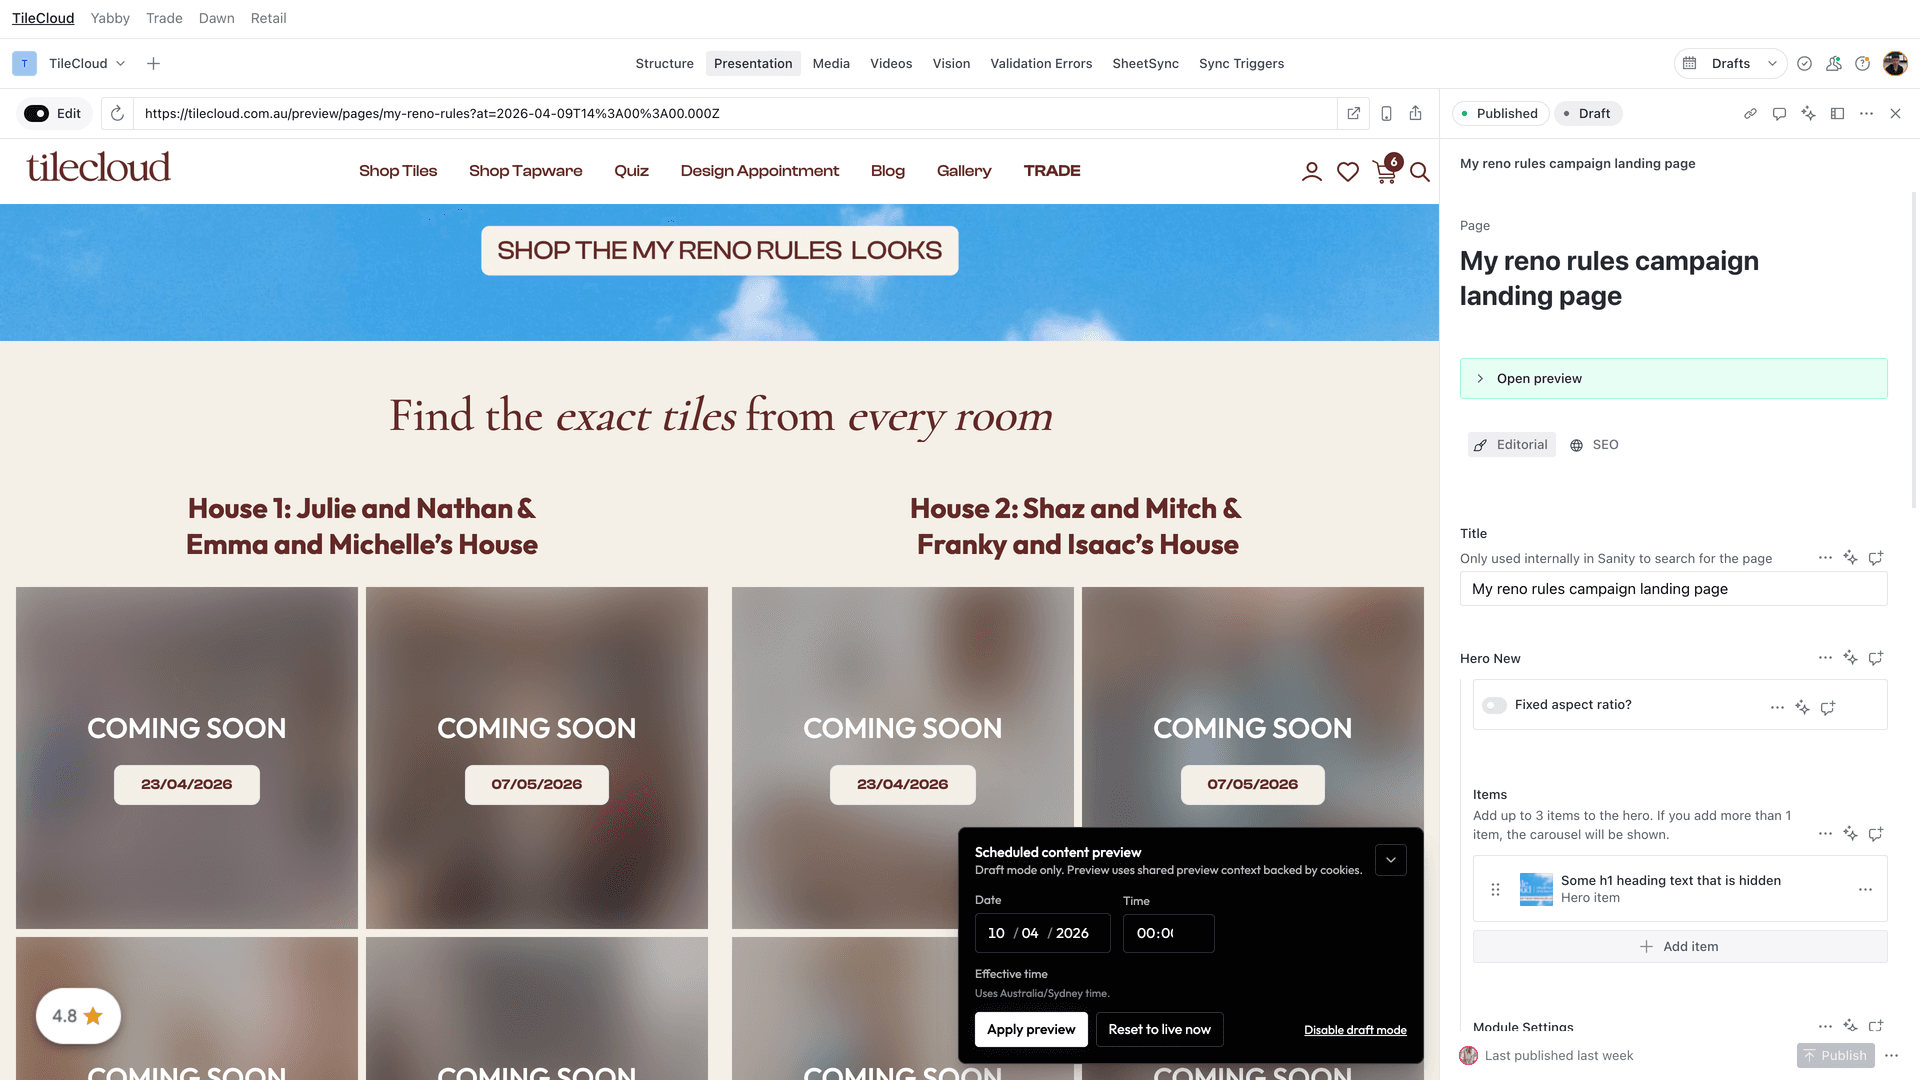
Task: Click the share preview icon
Action: [x=1415, y=114]
